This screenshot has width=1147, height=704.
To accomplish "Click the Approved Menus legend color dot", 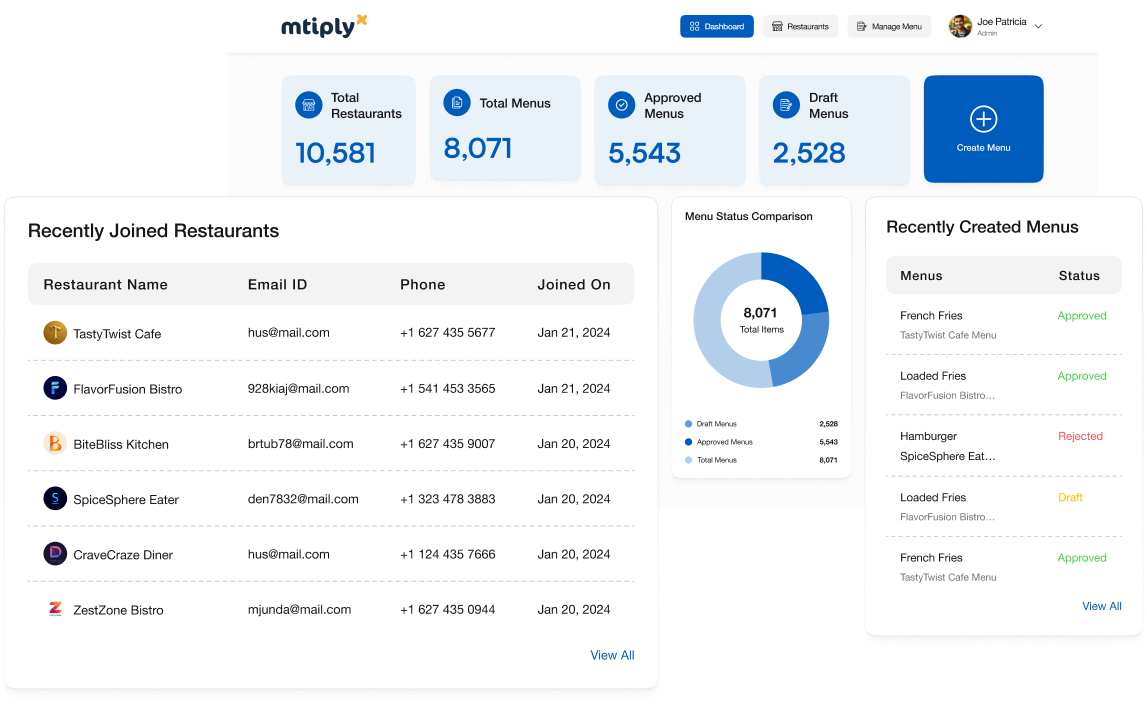I will (x=688, y=442).
